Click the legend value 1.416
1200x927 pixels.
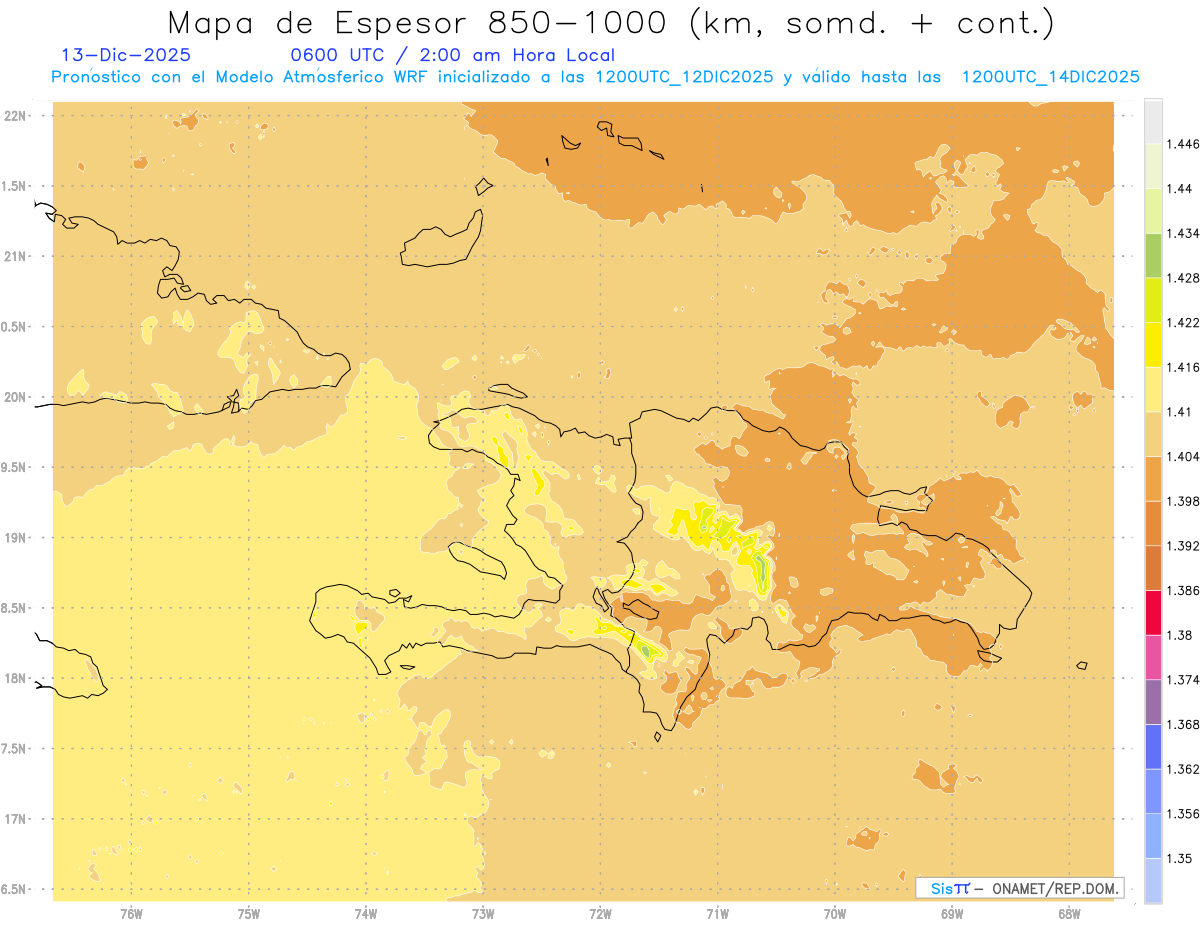[1184, 367]
